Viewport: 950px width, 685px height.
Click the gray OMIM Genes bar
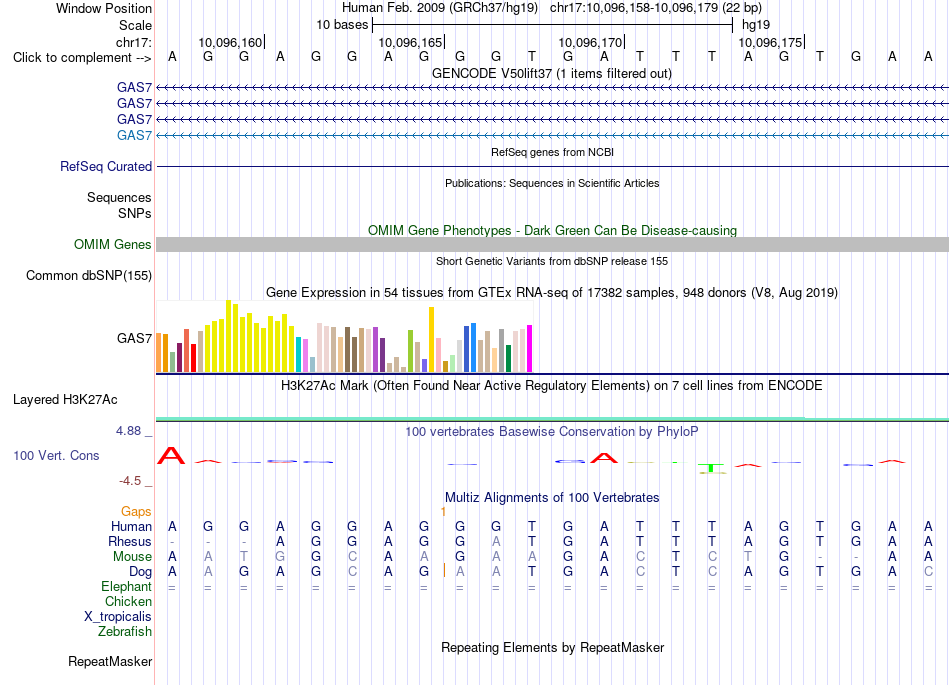click(x=553, y=244)
